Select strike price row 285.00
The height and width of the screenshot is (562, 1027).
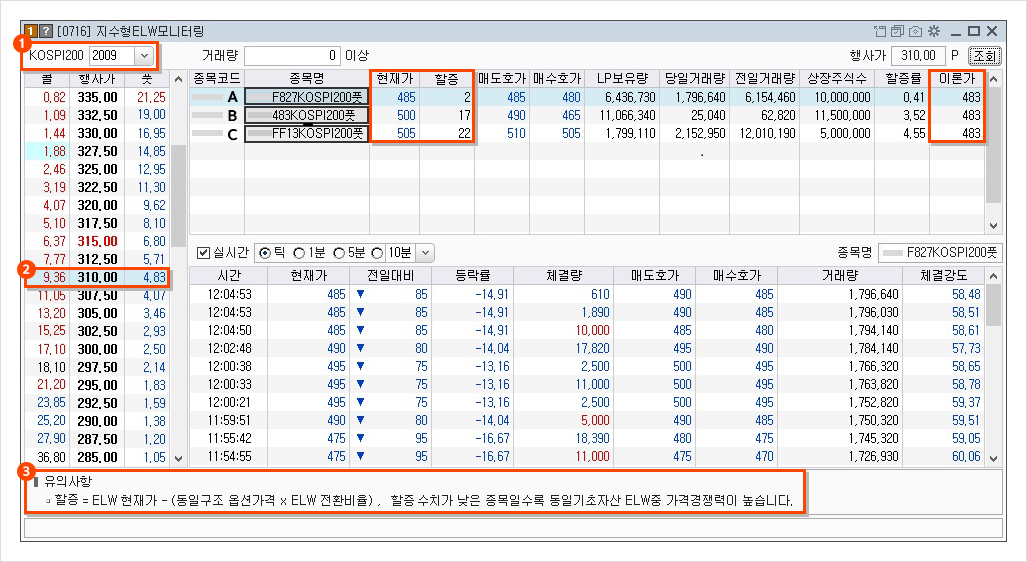[98, 457]
